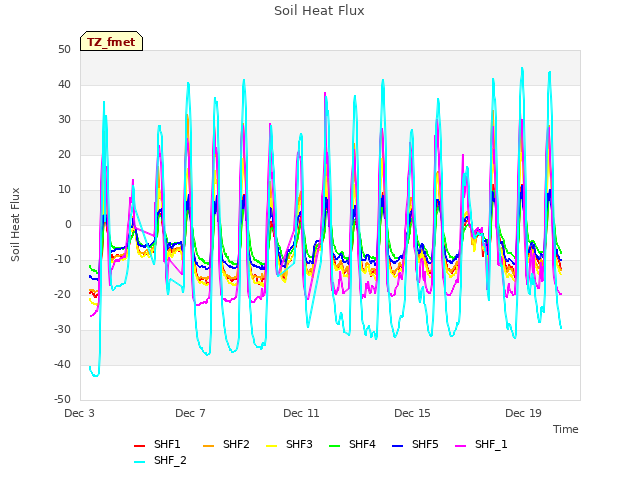Click the Dec 11 x-axis tick label
Image resolution: width=640 pixels, height=480 pixels.
[x=301, y=413]
